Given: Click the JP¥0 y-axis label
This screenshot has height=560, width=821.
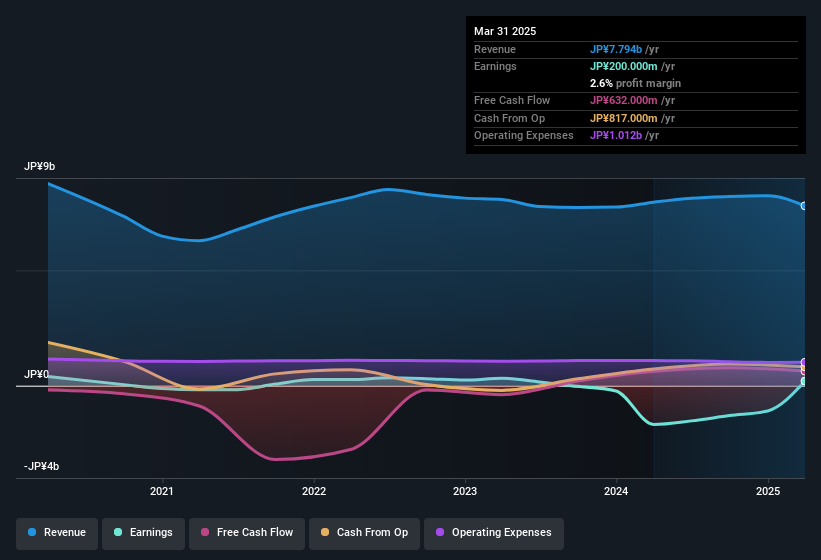Looking at the screenshot, I should (36, 374).
